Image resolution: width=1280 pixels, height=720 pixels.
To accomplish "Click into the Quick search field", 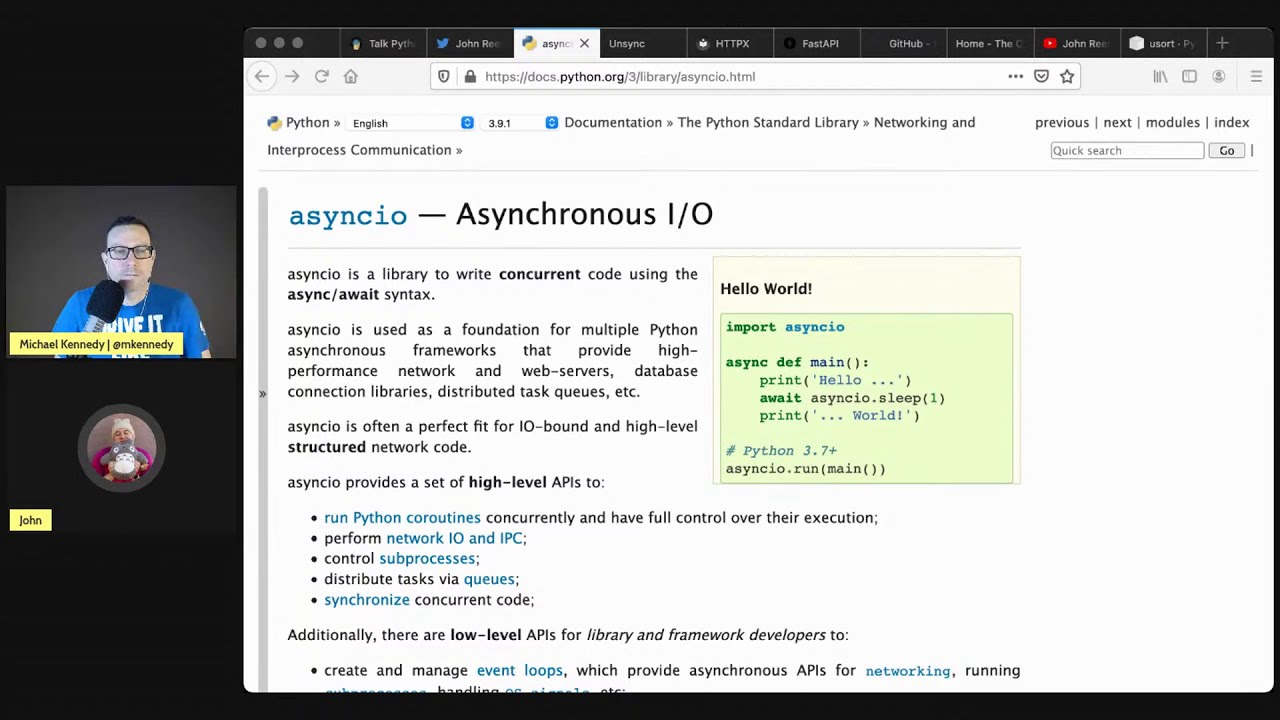I will (1126, 150).
